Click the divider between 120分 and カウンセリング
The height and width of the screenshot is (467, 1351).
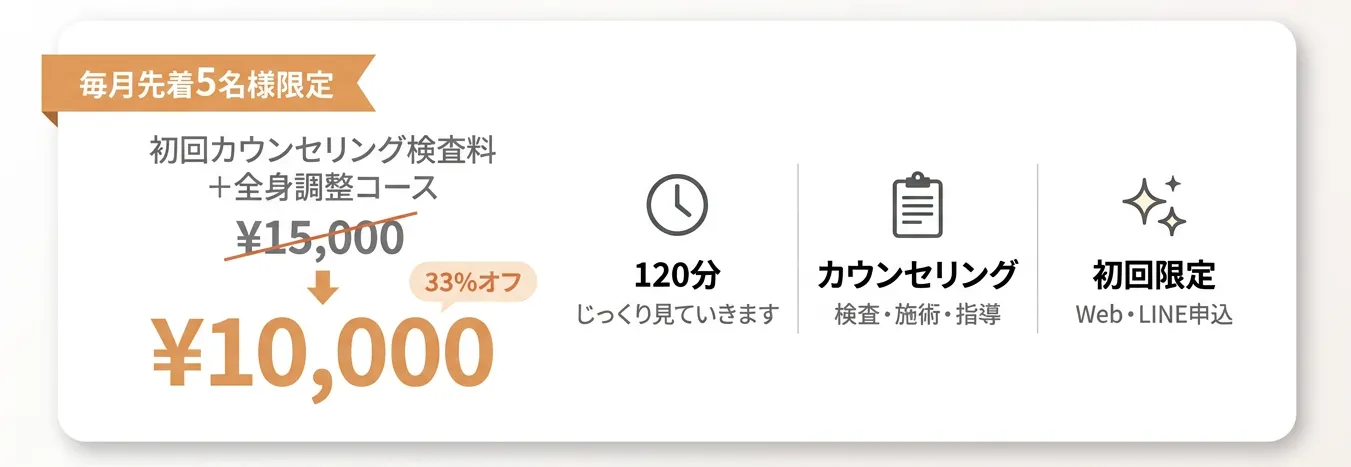pos(798,248)
